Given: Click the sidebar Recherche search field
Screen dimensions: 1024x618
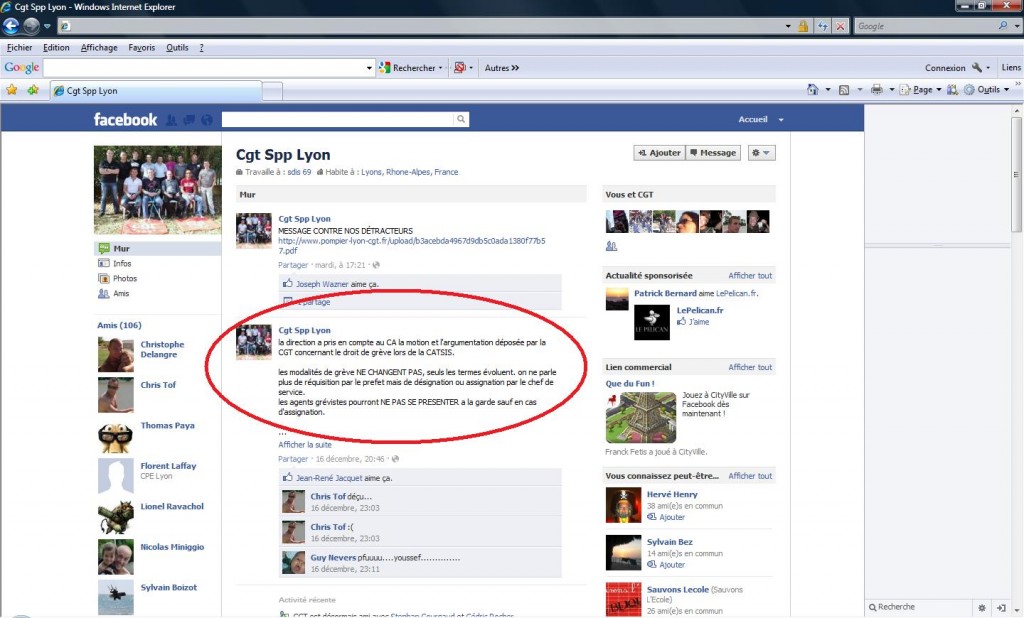Looking at the screenshot, I should point(920,607).
